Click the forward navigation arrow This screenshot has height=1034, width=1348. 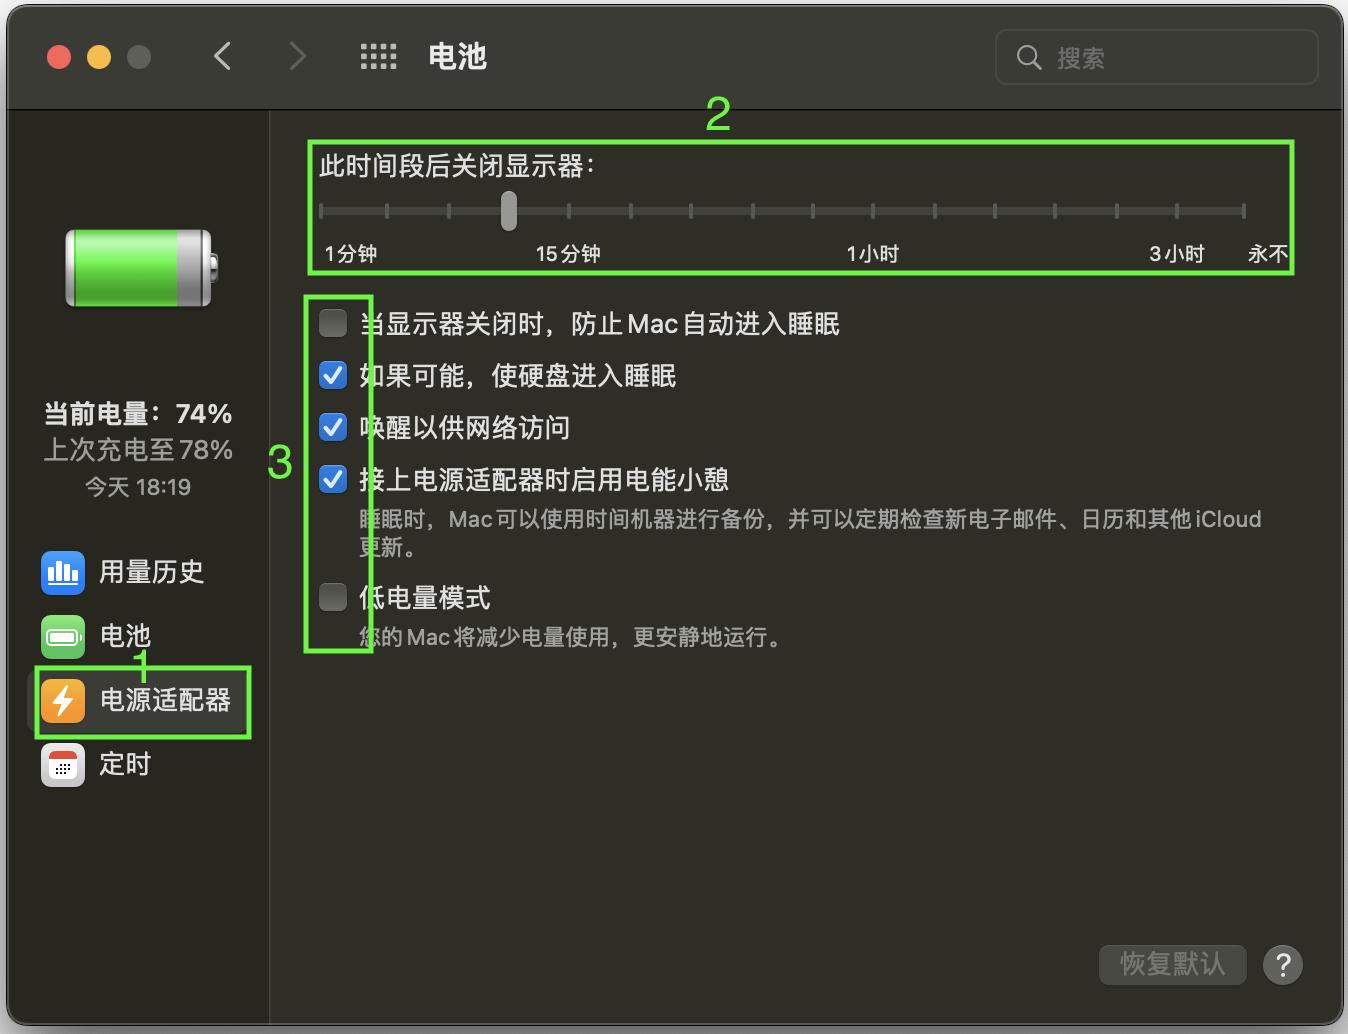point(297,56)
